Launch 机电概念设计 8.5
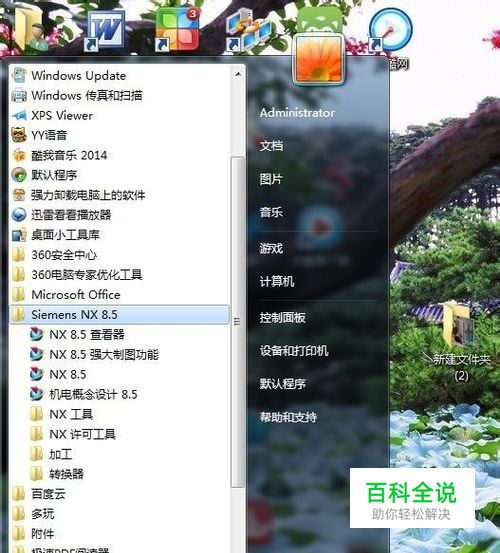500x553 pixels. click(x=120, y=394)
